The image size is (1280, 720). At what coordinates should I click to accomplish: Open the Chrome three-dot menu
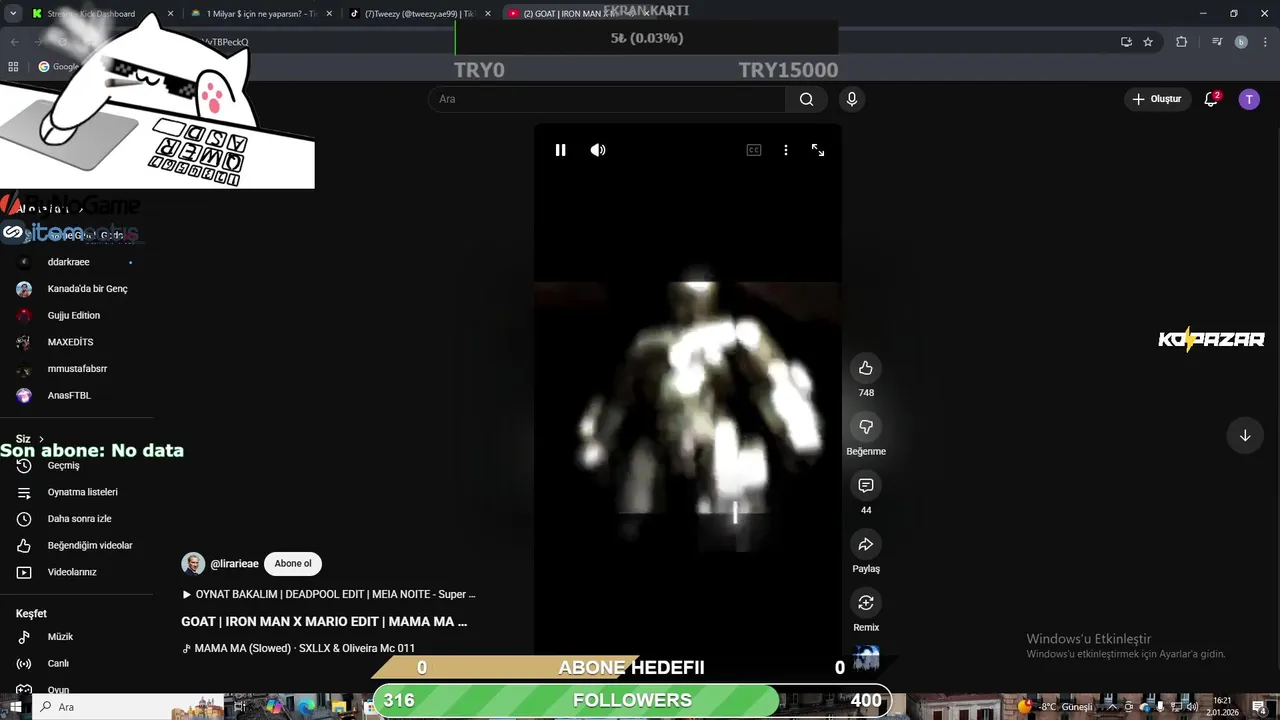click(1264, 42)
